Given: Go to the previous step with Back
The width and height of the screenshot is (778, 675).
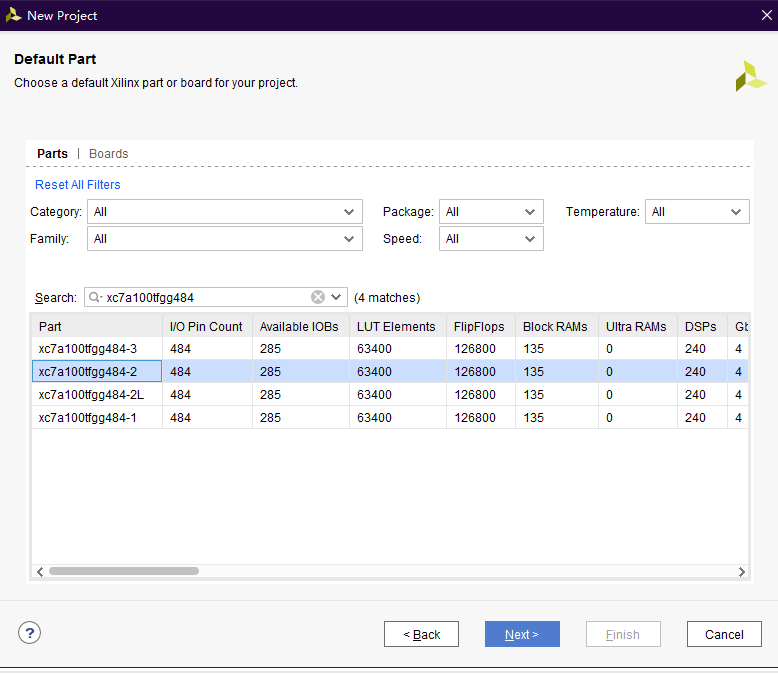Looking at the screenshot, I should [x=421, y=634].
